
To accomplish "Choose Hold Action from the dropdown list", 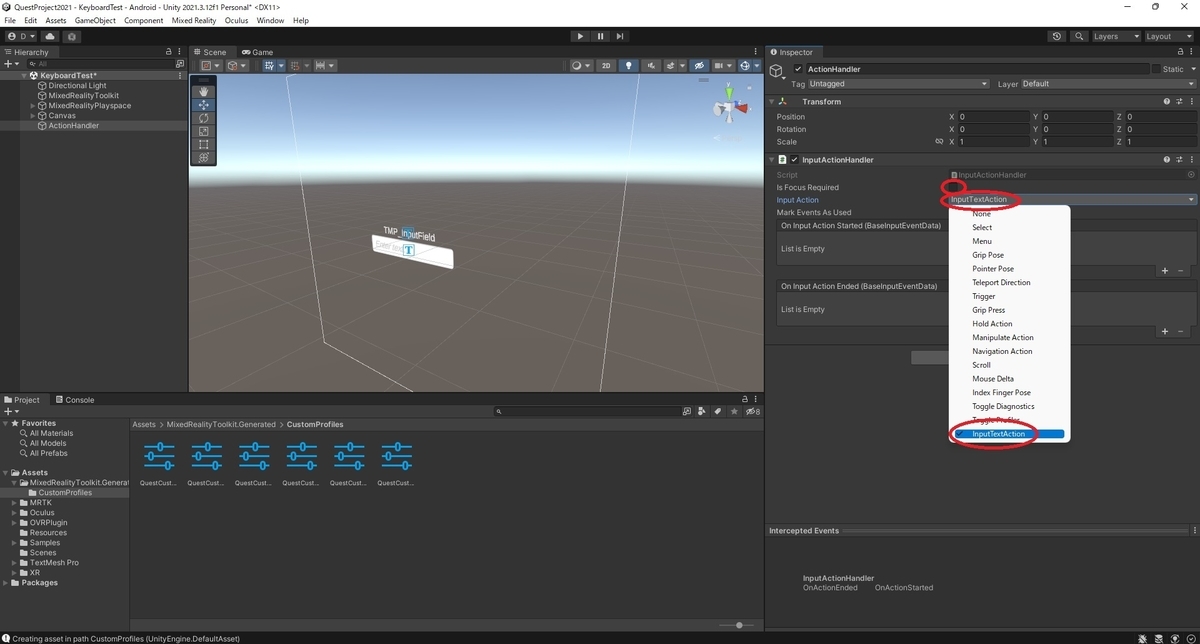I will point(992,324).
